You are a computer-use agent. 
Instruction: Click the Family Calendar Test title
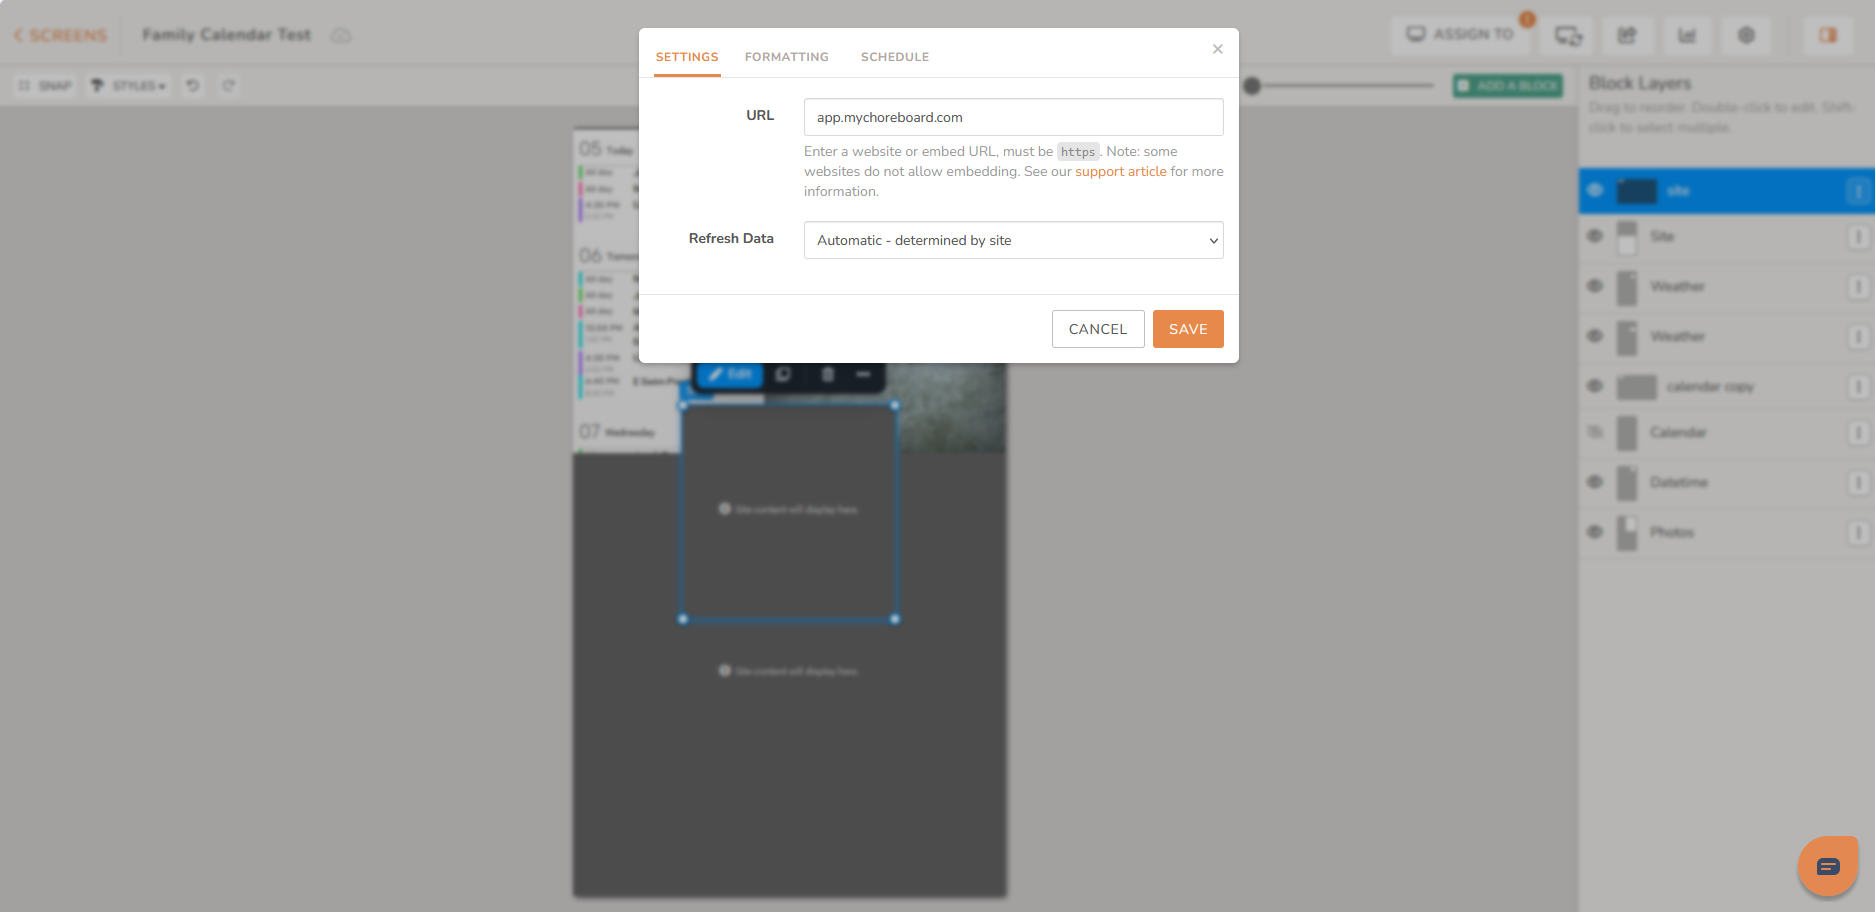227,35
